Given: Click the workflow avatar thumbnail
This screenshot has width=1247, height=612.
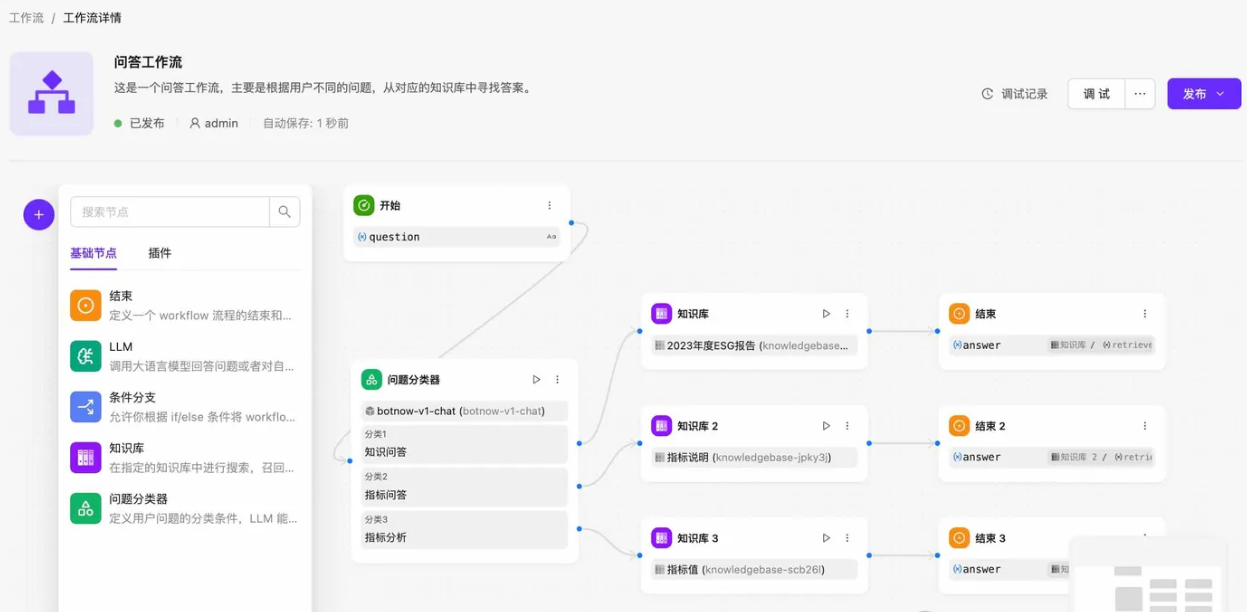Looking at the screenshot, I should click(52, 93).
